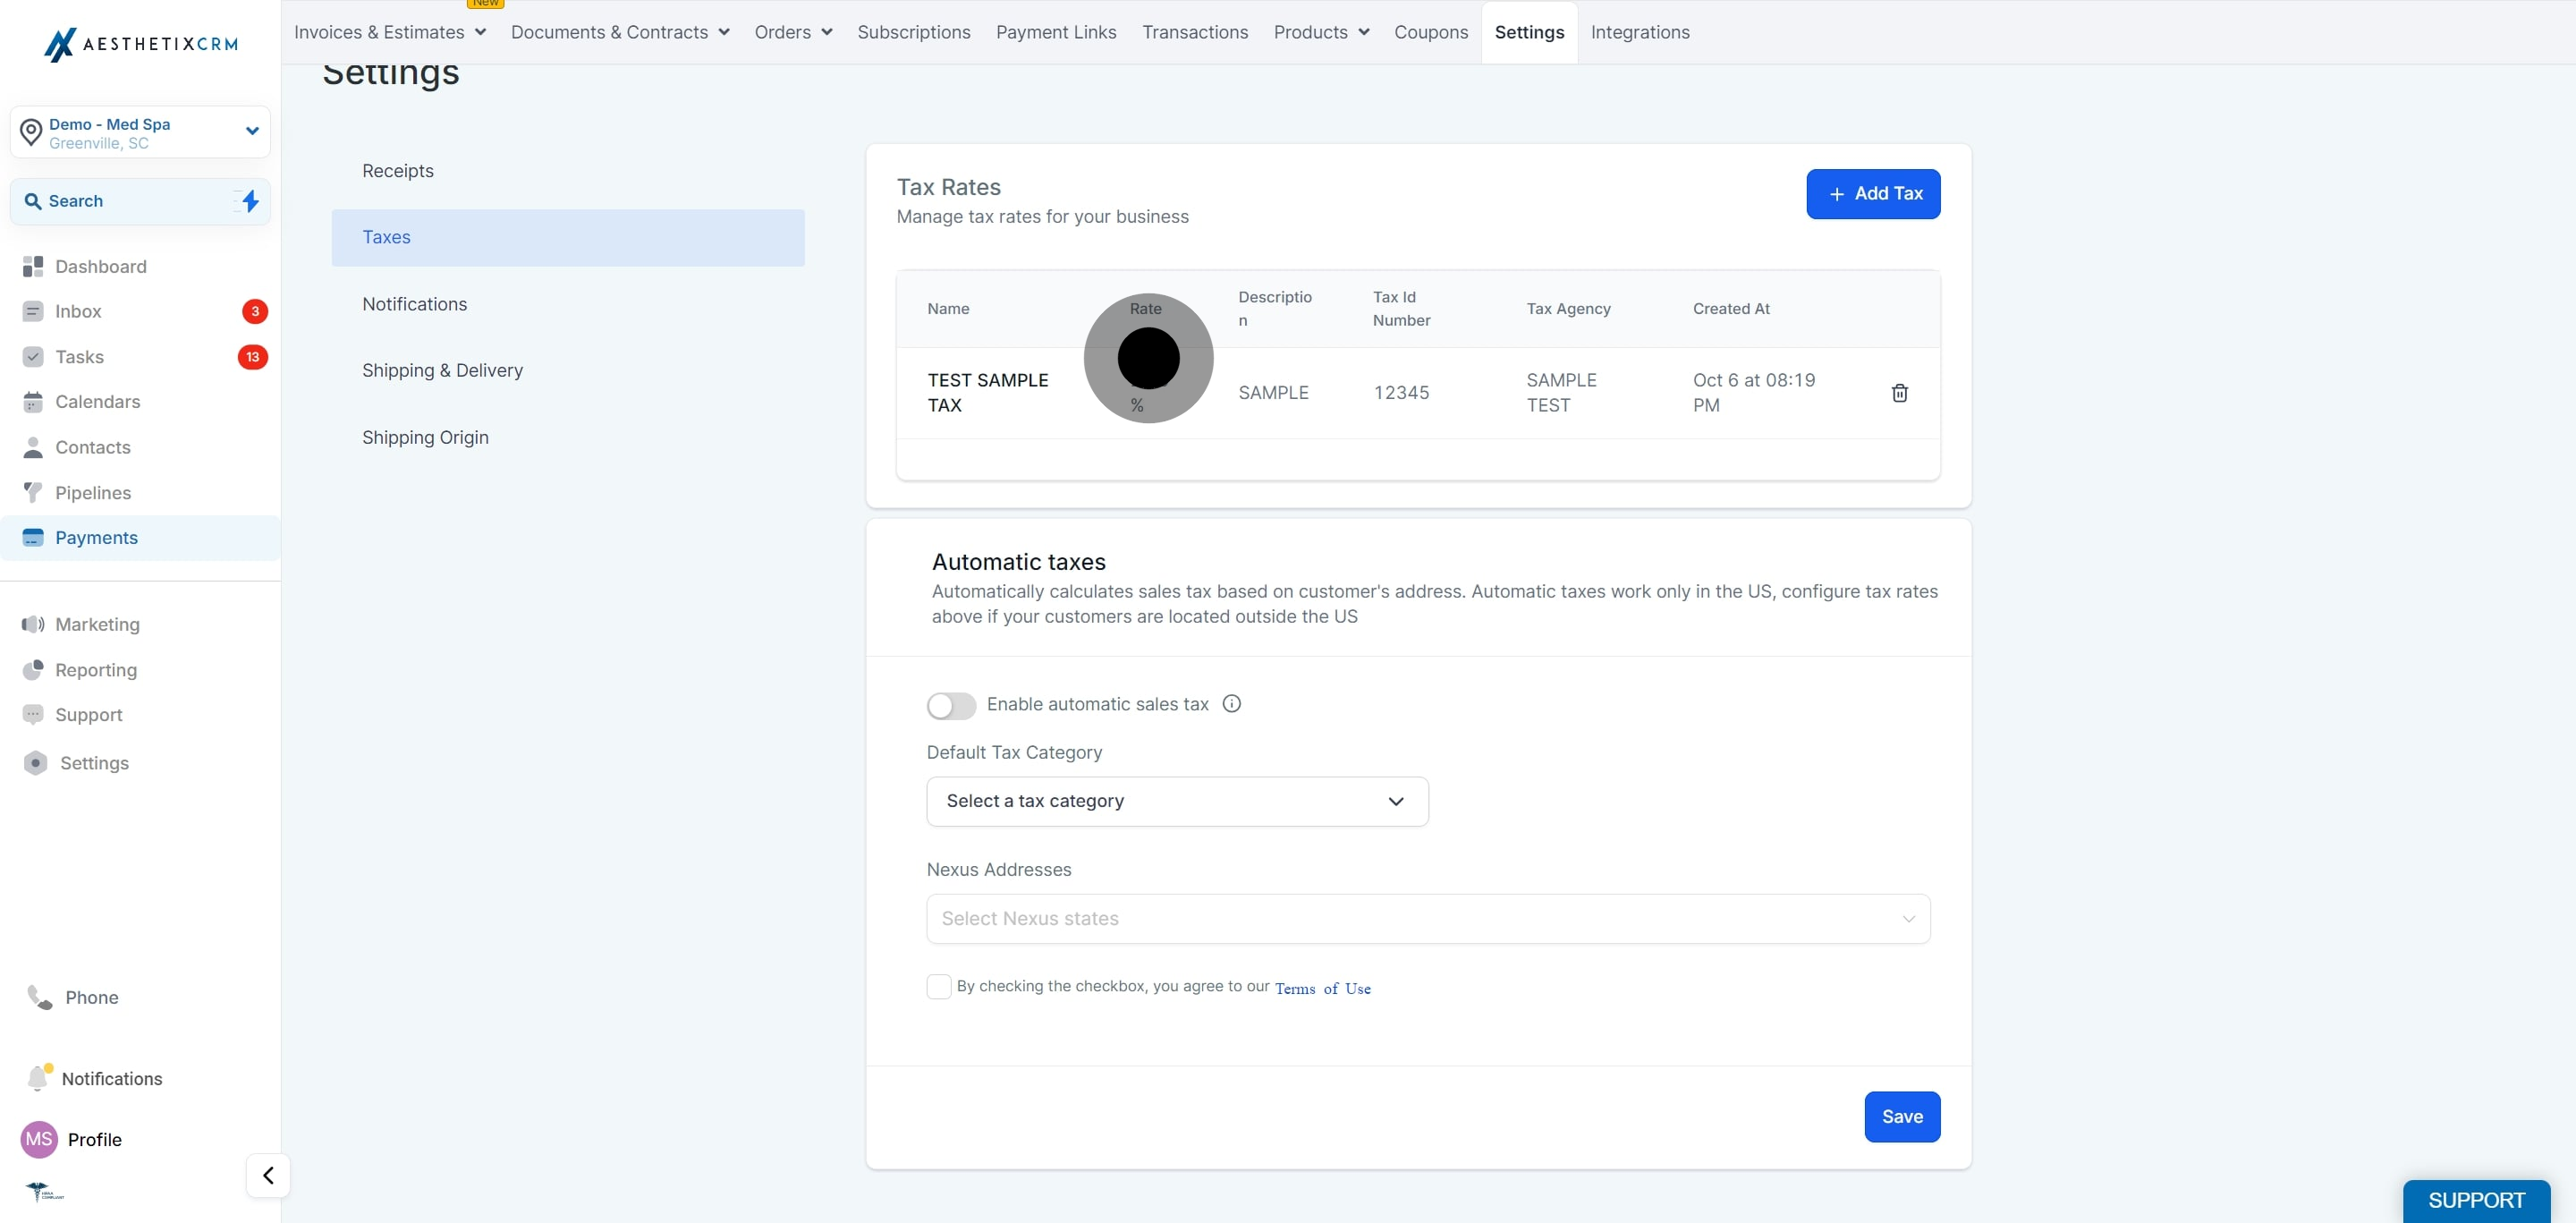Click the SAMPLE description cell
The height and width of the screenshot is (1223, 2576).
tap(1273, 393)
